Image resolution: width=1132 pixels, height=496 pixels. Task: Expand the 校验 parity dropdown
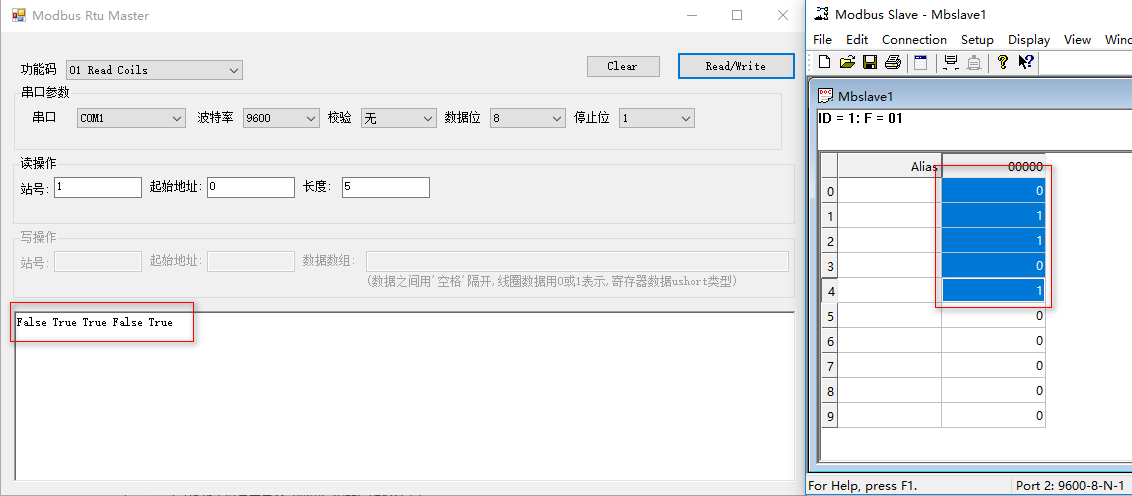click(399, 118)
